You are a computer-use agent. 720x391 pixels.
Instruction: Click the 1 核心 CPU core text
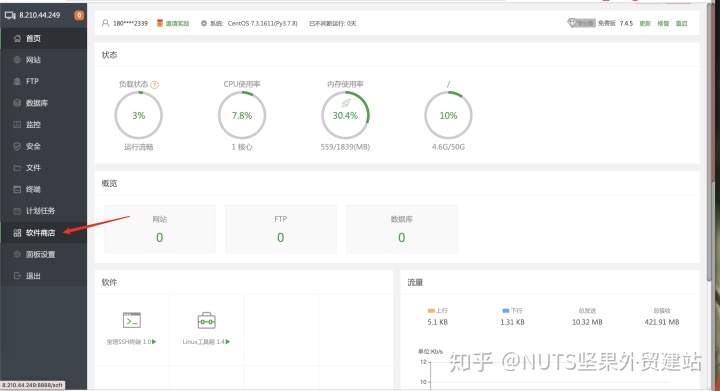pyautogui.click(x=242, y=147)
